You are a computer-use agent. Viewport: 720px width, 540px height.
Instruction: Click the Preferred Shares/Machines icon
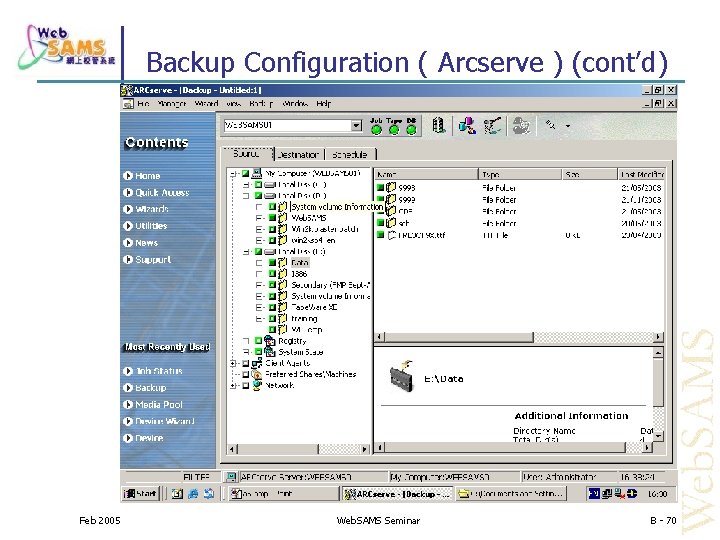pos(257,374)
